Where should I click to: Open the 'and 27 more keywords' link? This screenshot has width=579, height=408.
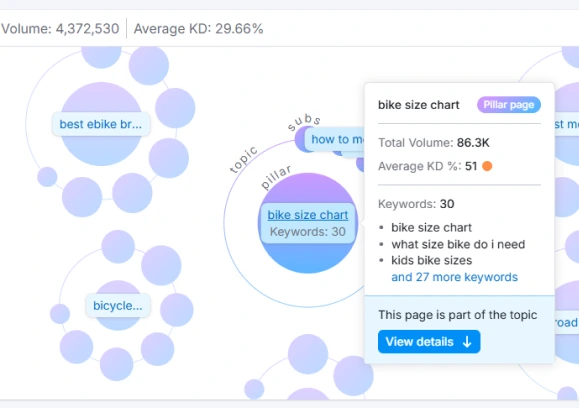click(454, 277)
